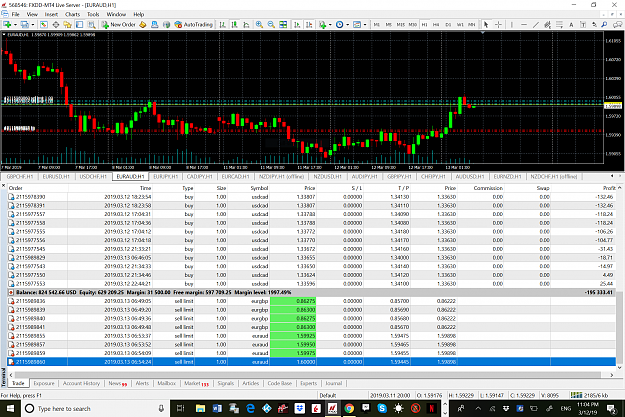
Task: Select the Trendline drawing tool
Action: [x=536, y=25]
